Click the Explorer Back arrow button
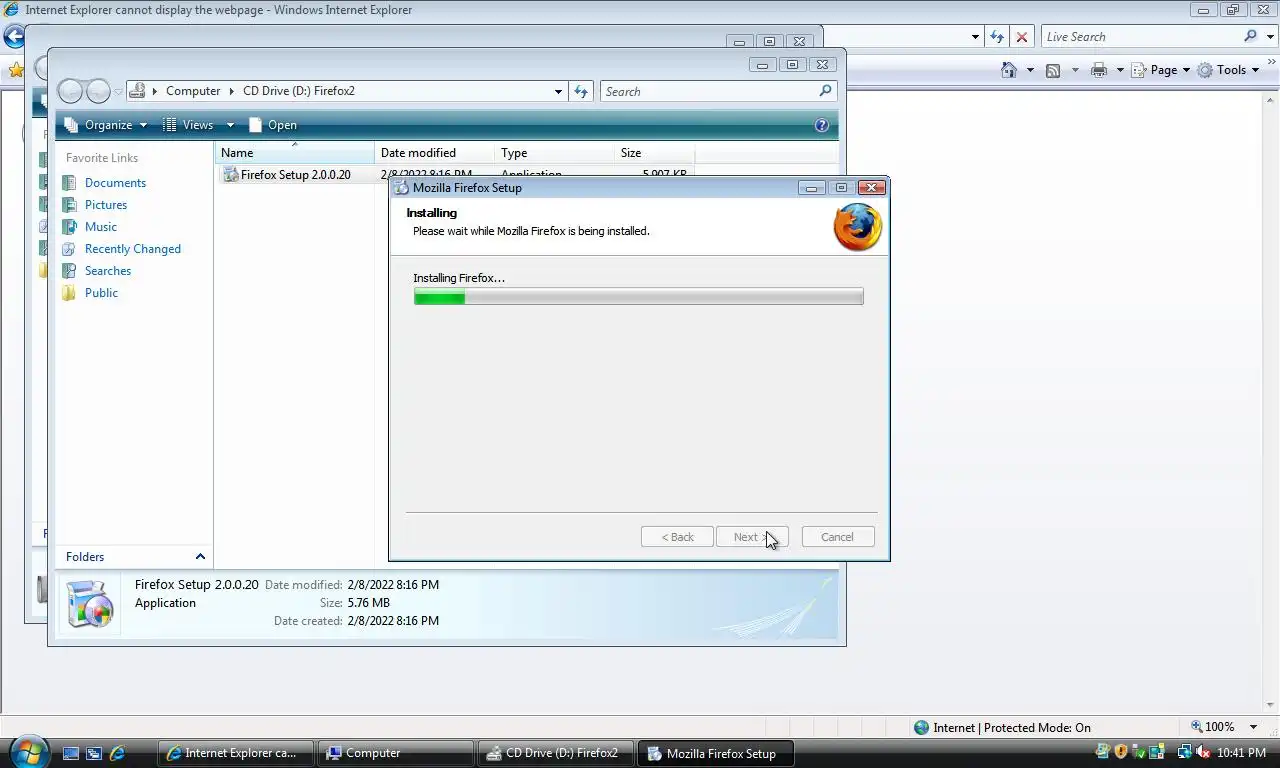1280x768 pixels. click(70, 91)
